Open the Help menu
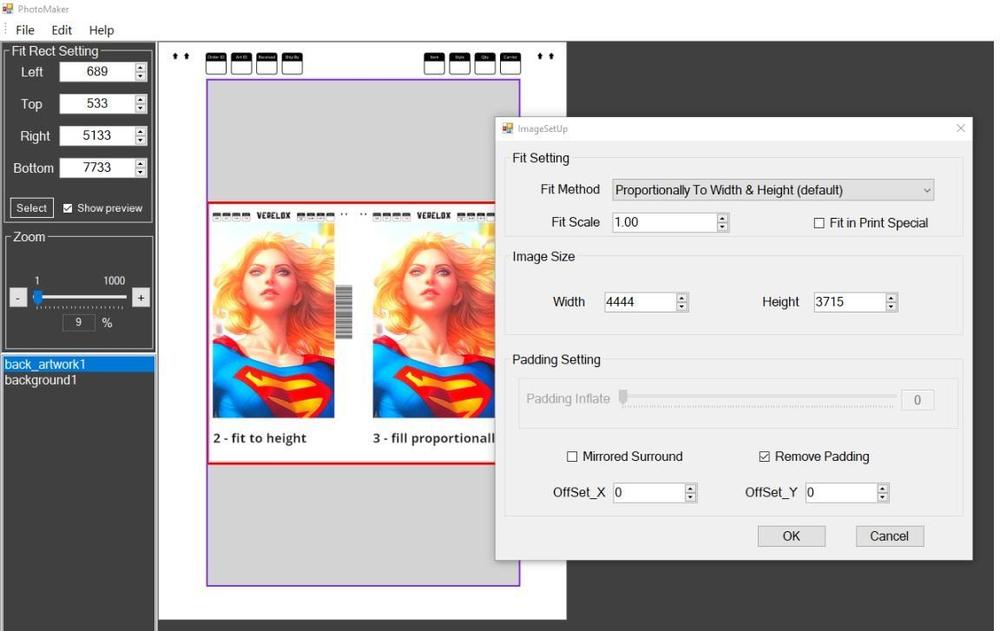Viewport: 1000px width, 631px height. point(101,30)
